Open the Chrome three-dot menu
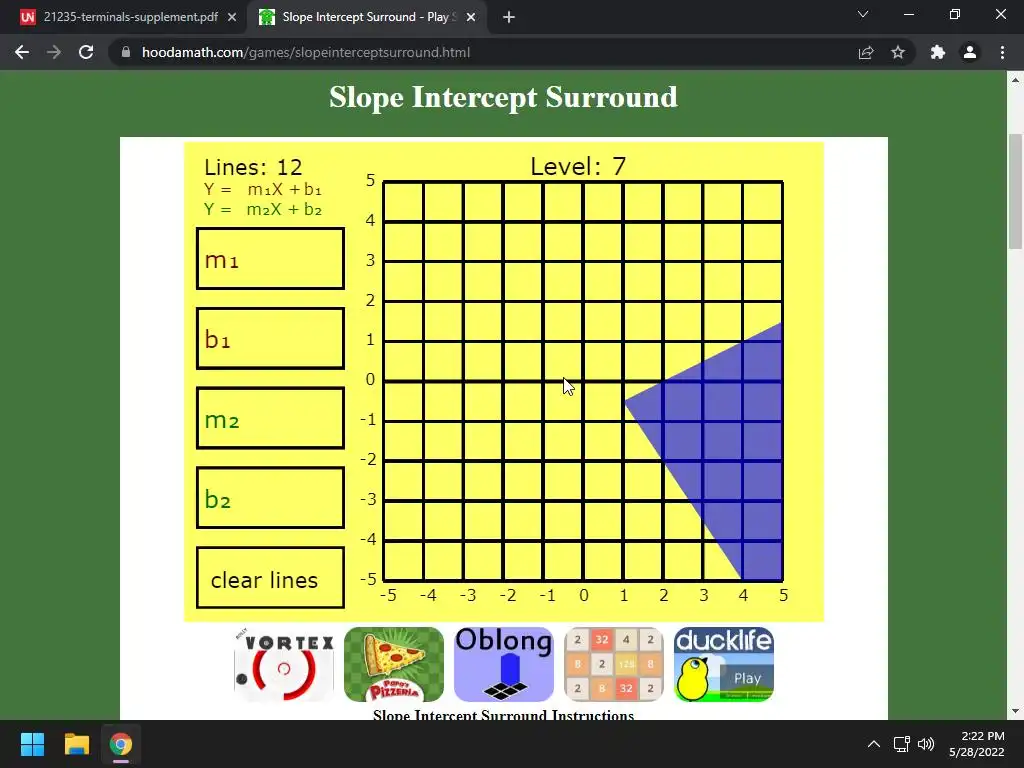This screenshot has height=768, width=1024. (x=1002, y=52)
